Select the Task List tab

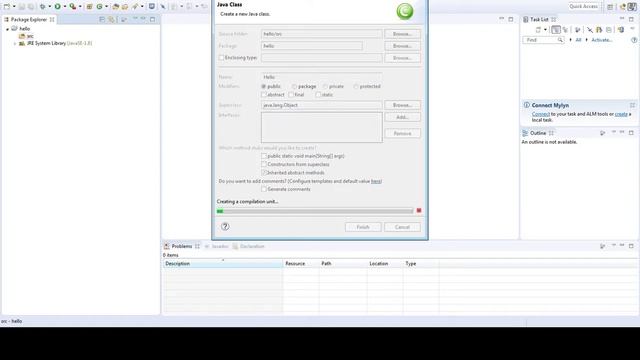coord(539,19)
